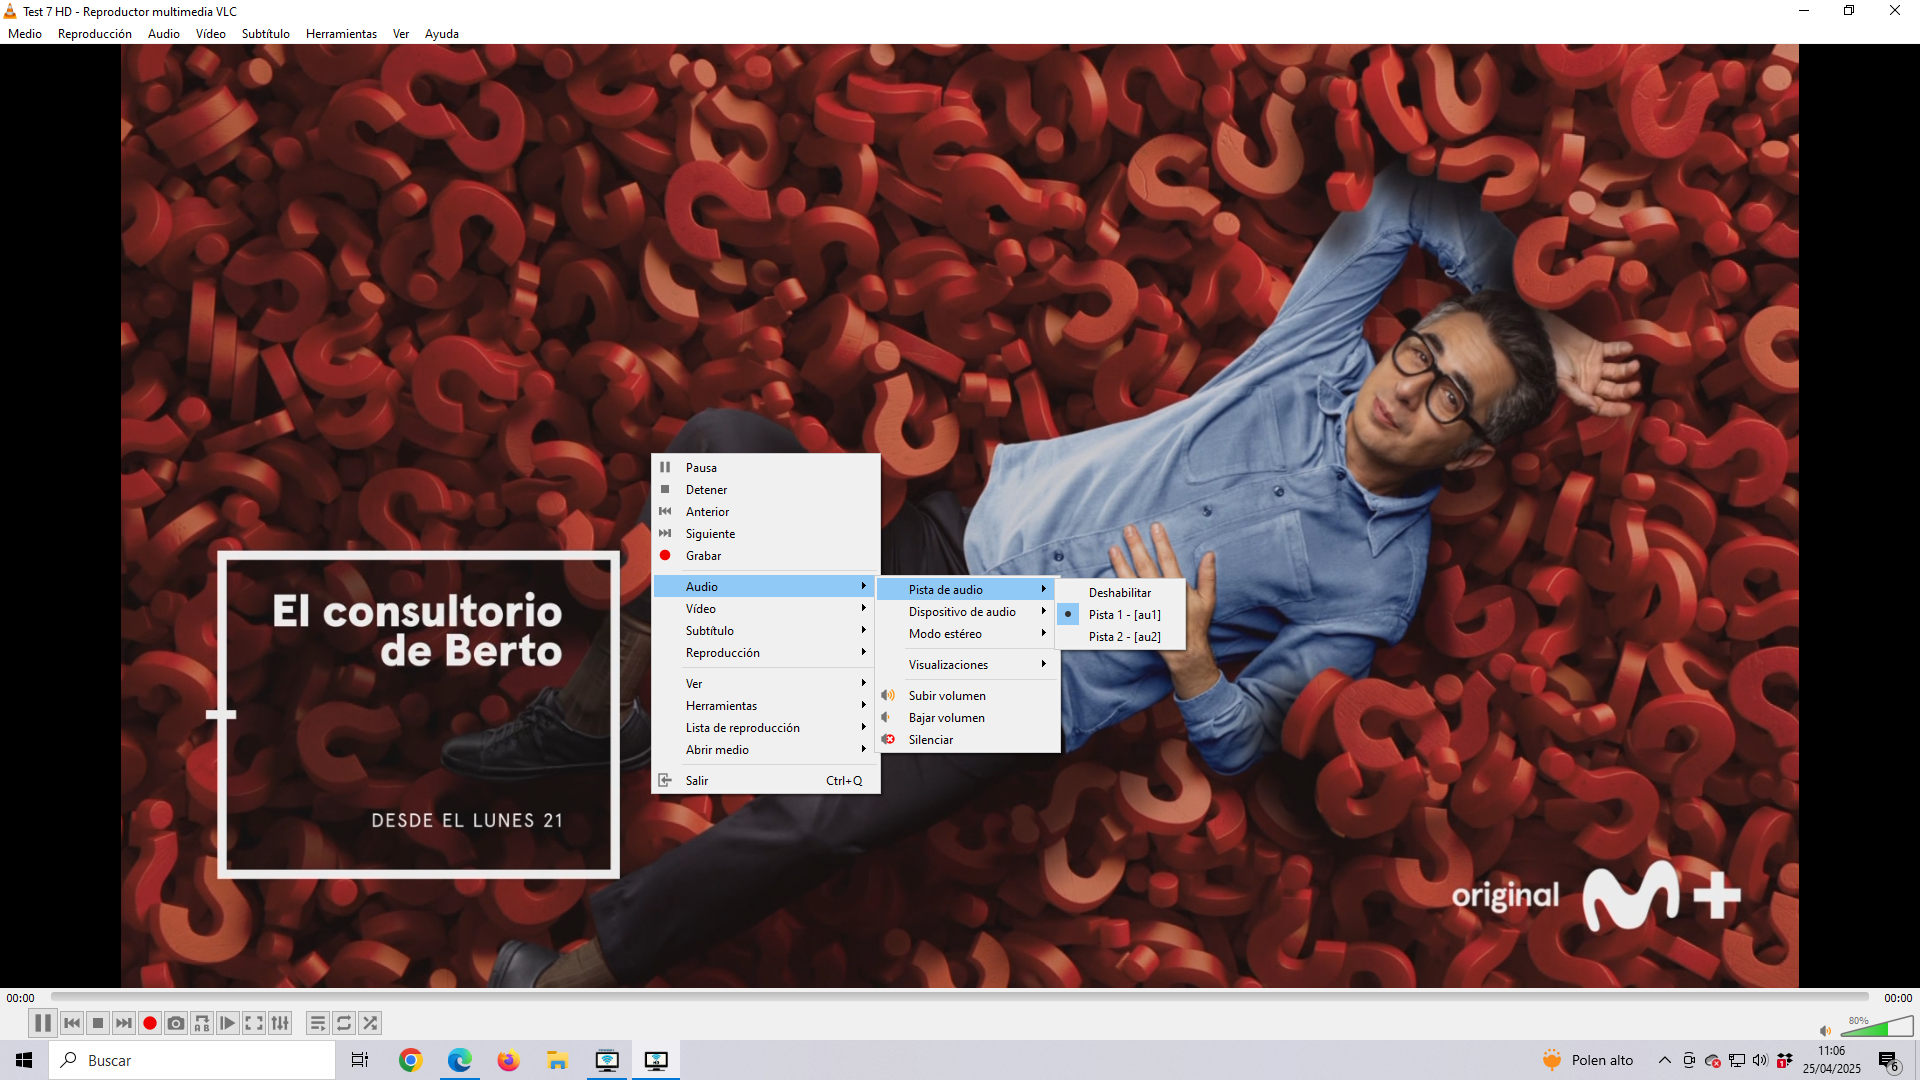Click Pausa in the context menu

click(x=766, y=468)
